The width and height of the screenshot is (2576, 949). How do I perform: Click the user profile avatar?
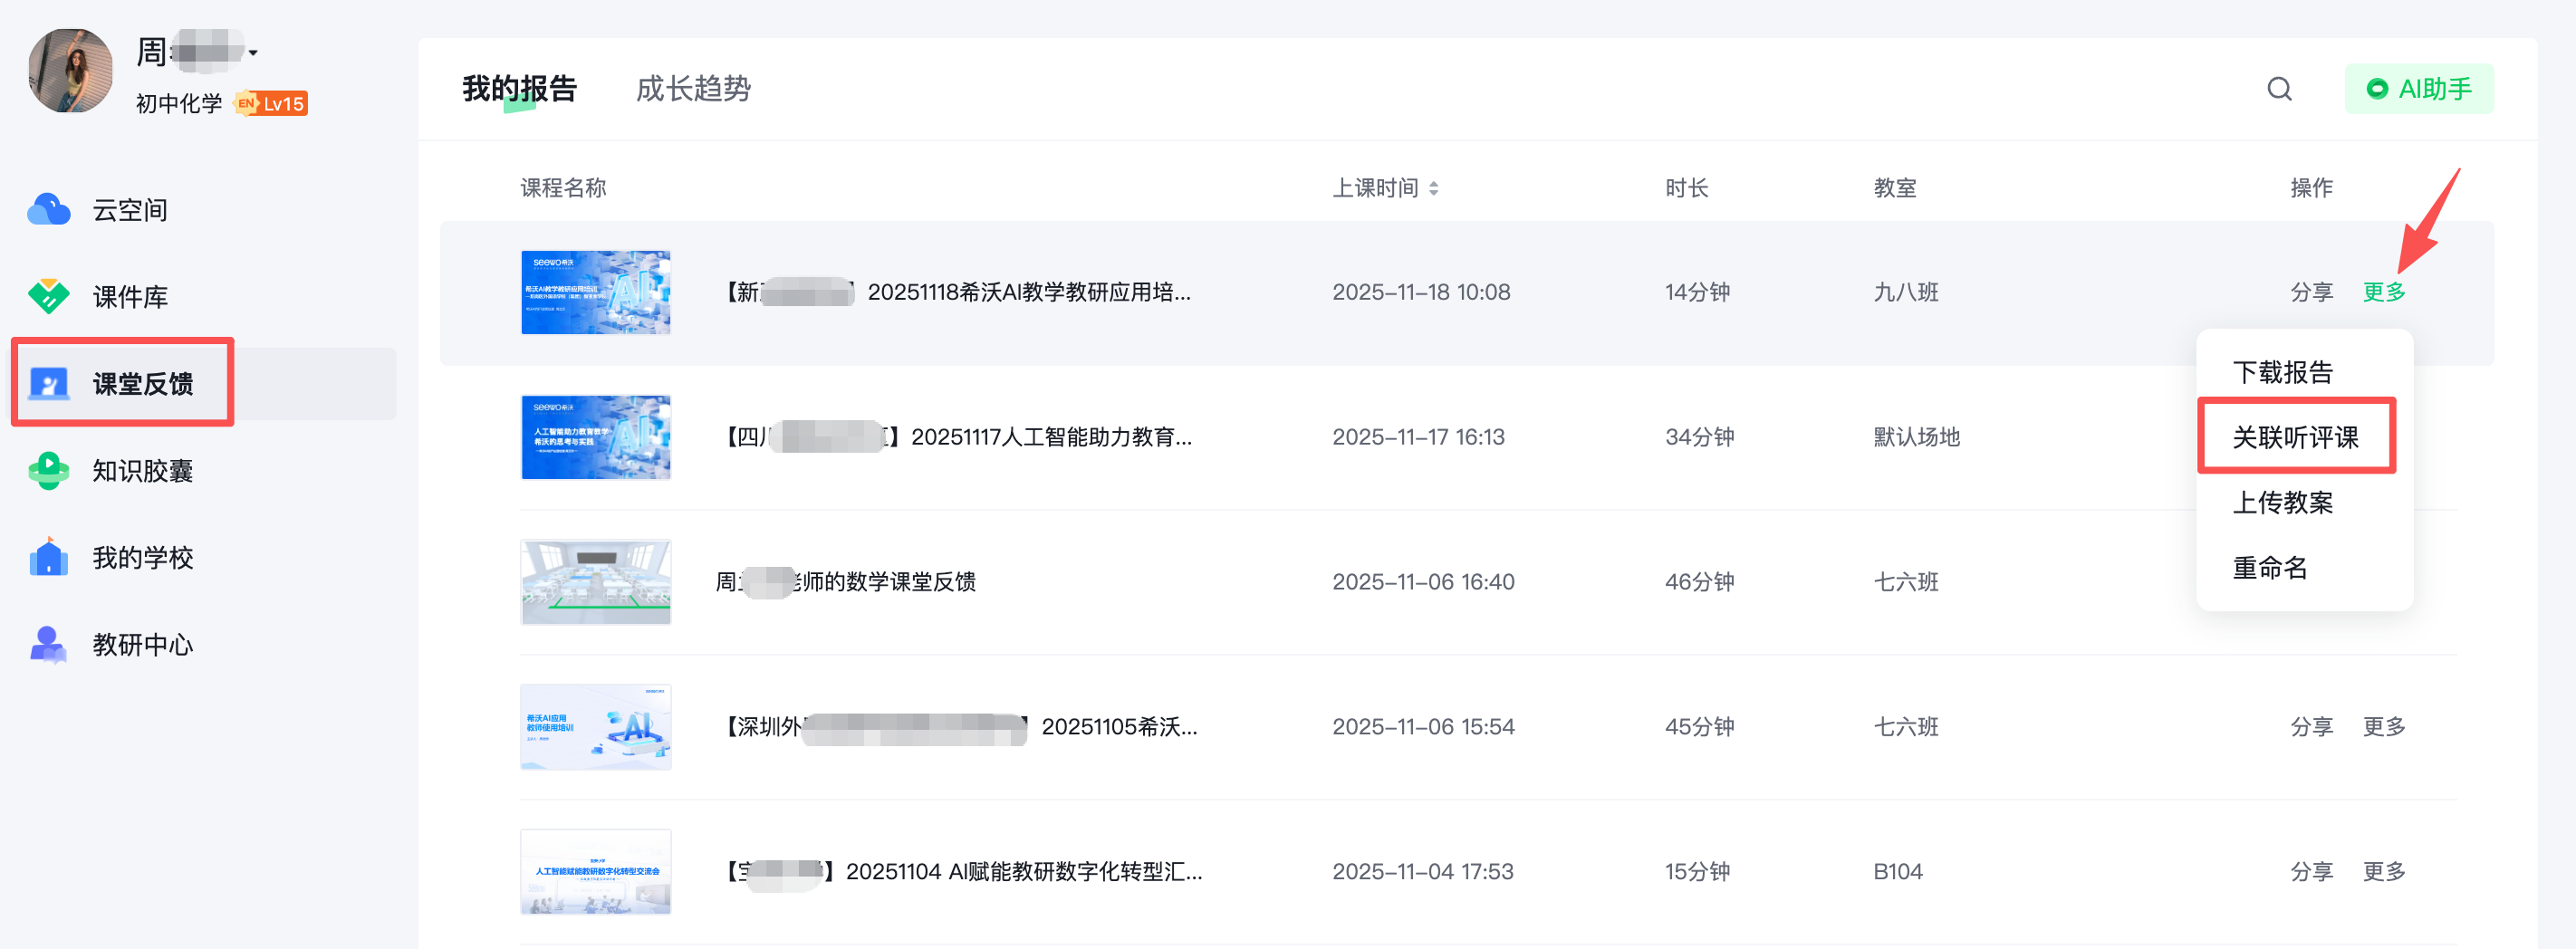click(x=71, y=71)
